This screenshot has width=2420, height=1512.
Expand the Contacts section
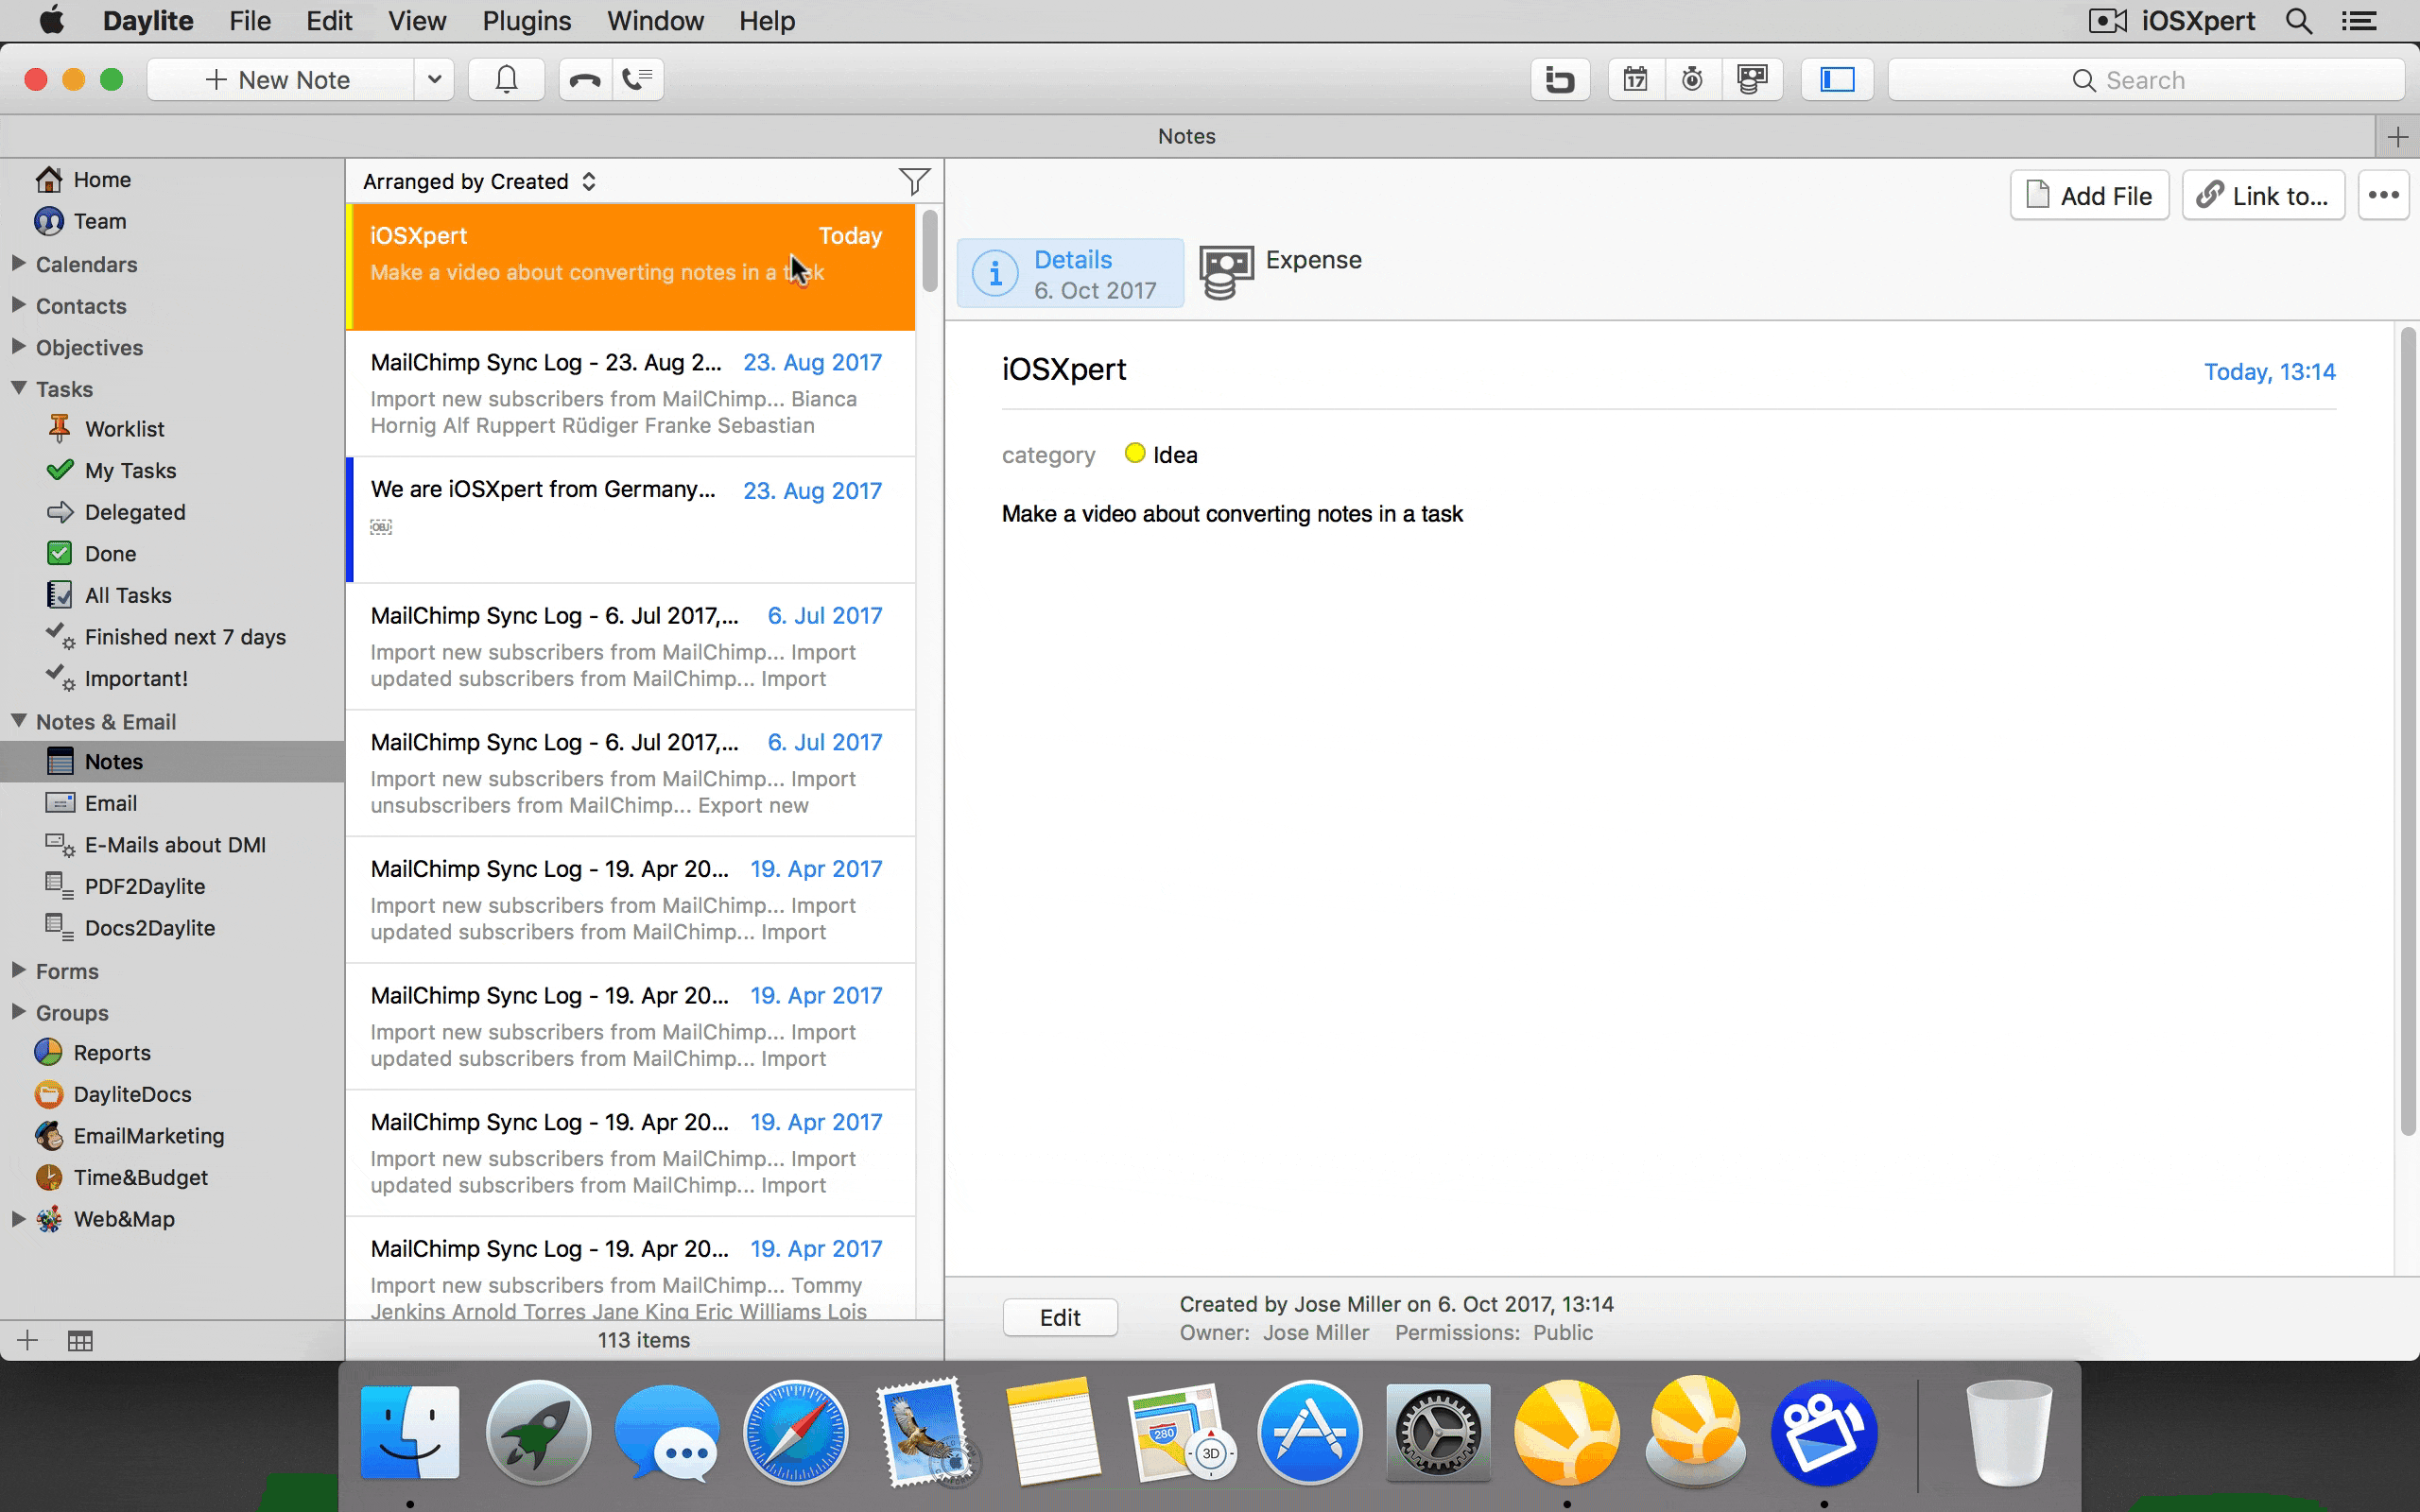coord(18,305)
